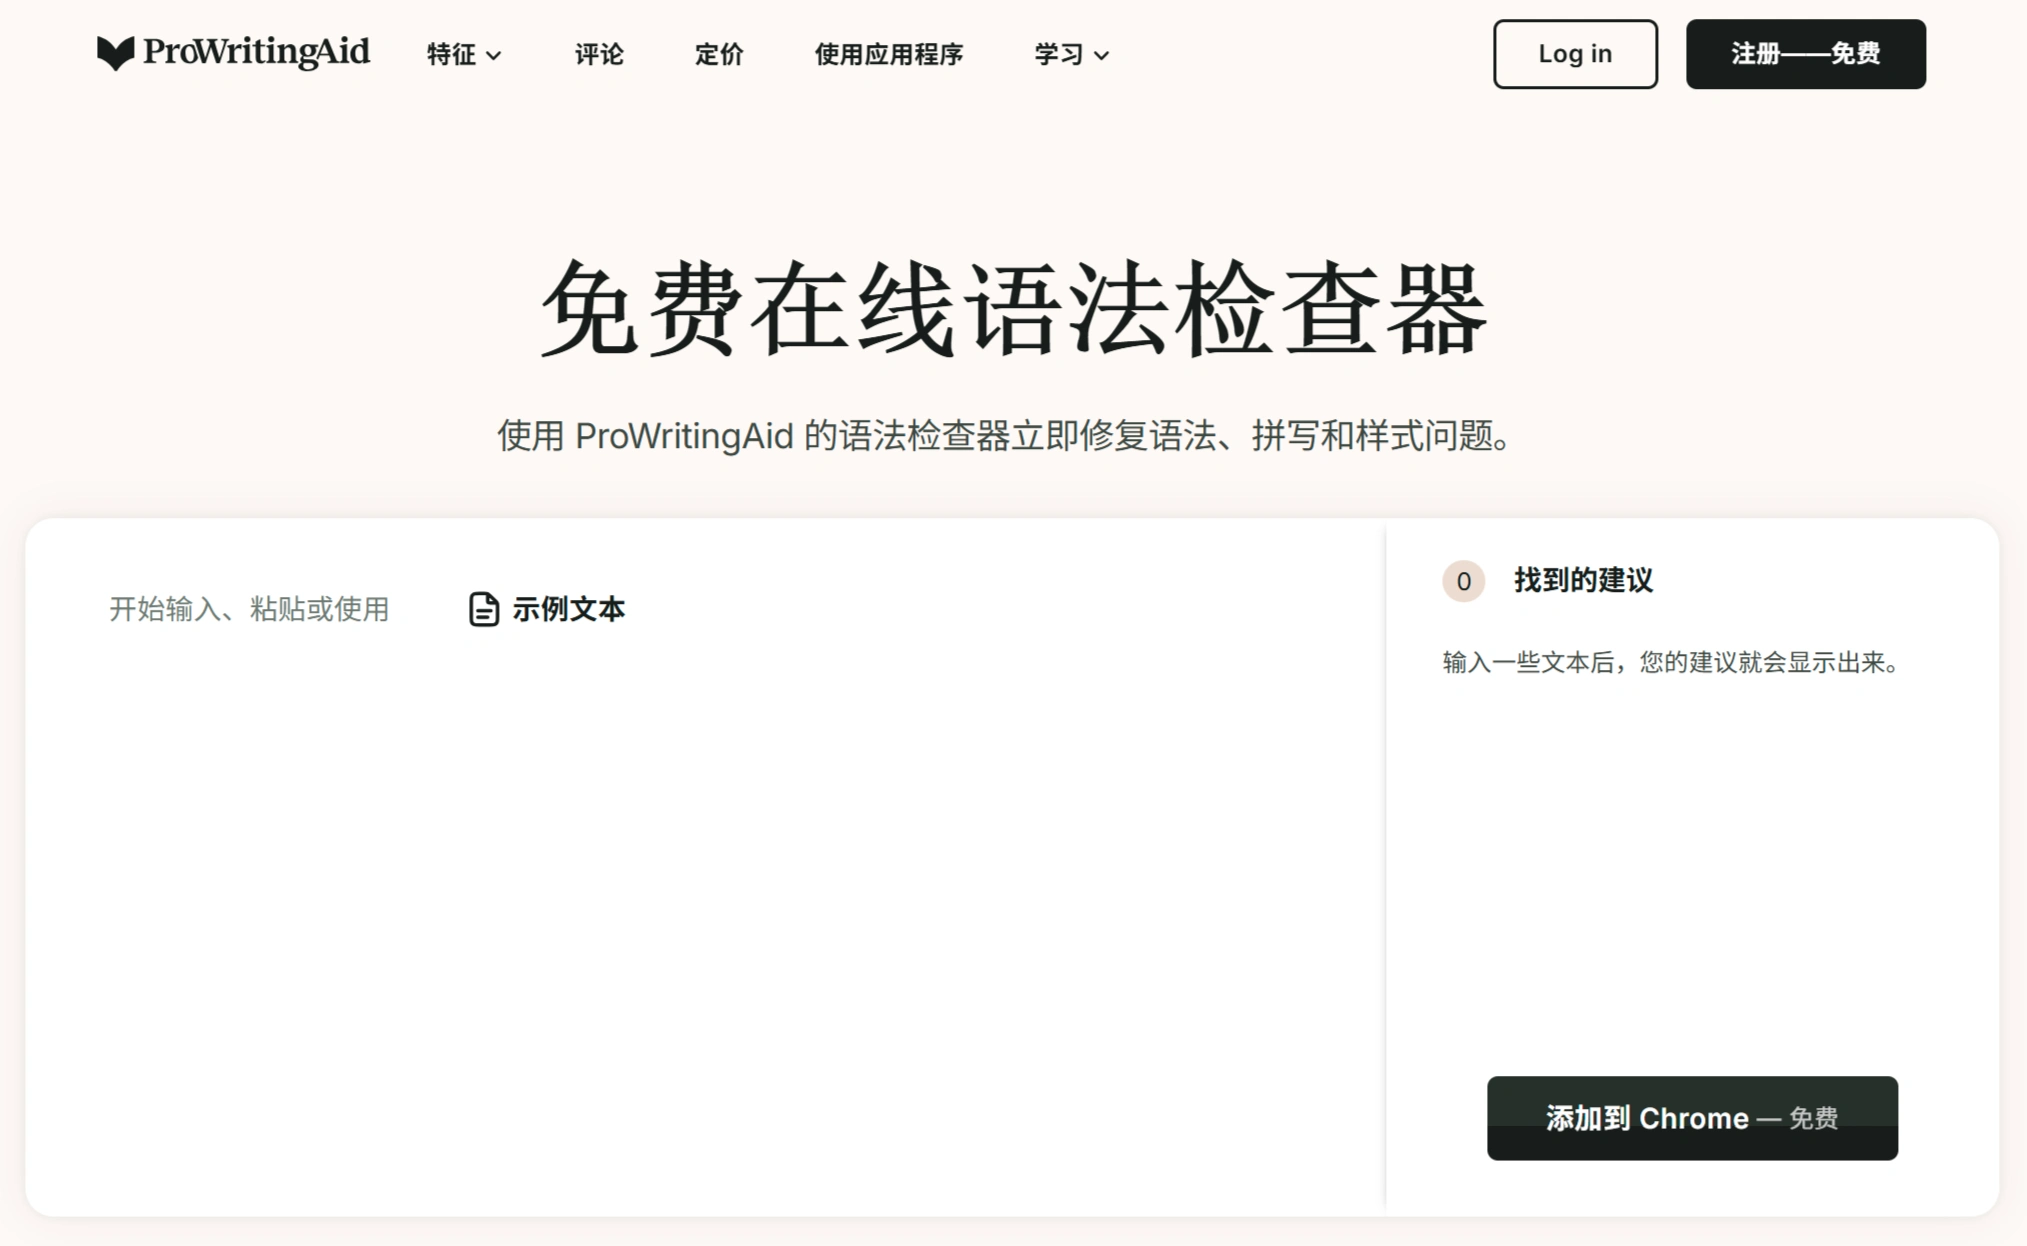This screenshot has width=2027, height=1246.
Task: Click the 免费在线语法检查器 headline
Action: pyautogui.click(x=1013, y=308)
